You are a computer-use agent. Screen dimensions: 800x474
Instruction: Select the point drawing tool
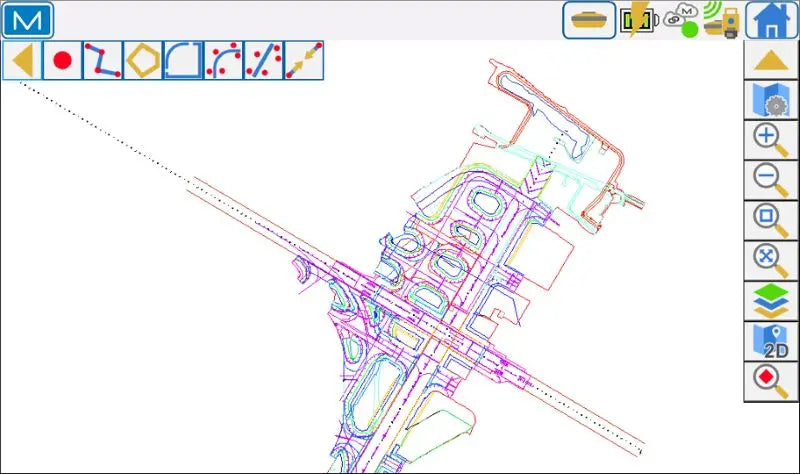click(x=62, y=61)
